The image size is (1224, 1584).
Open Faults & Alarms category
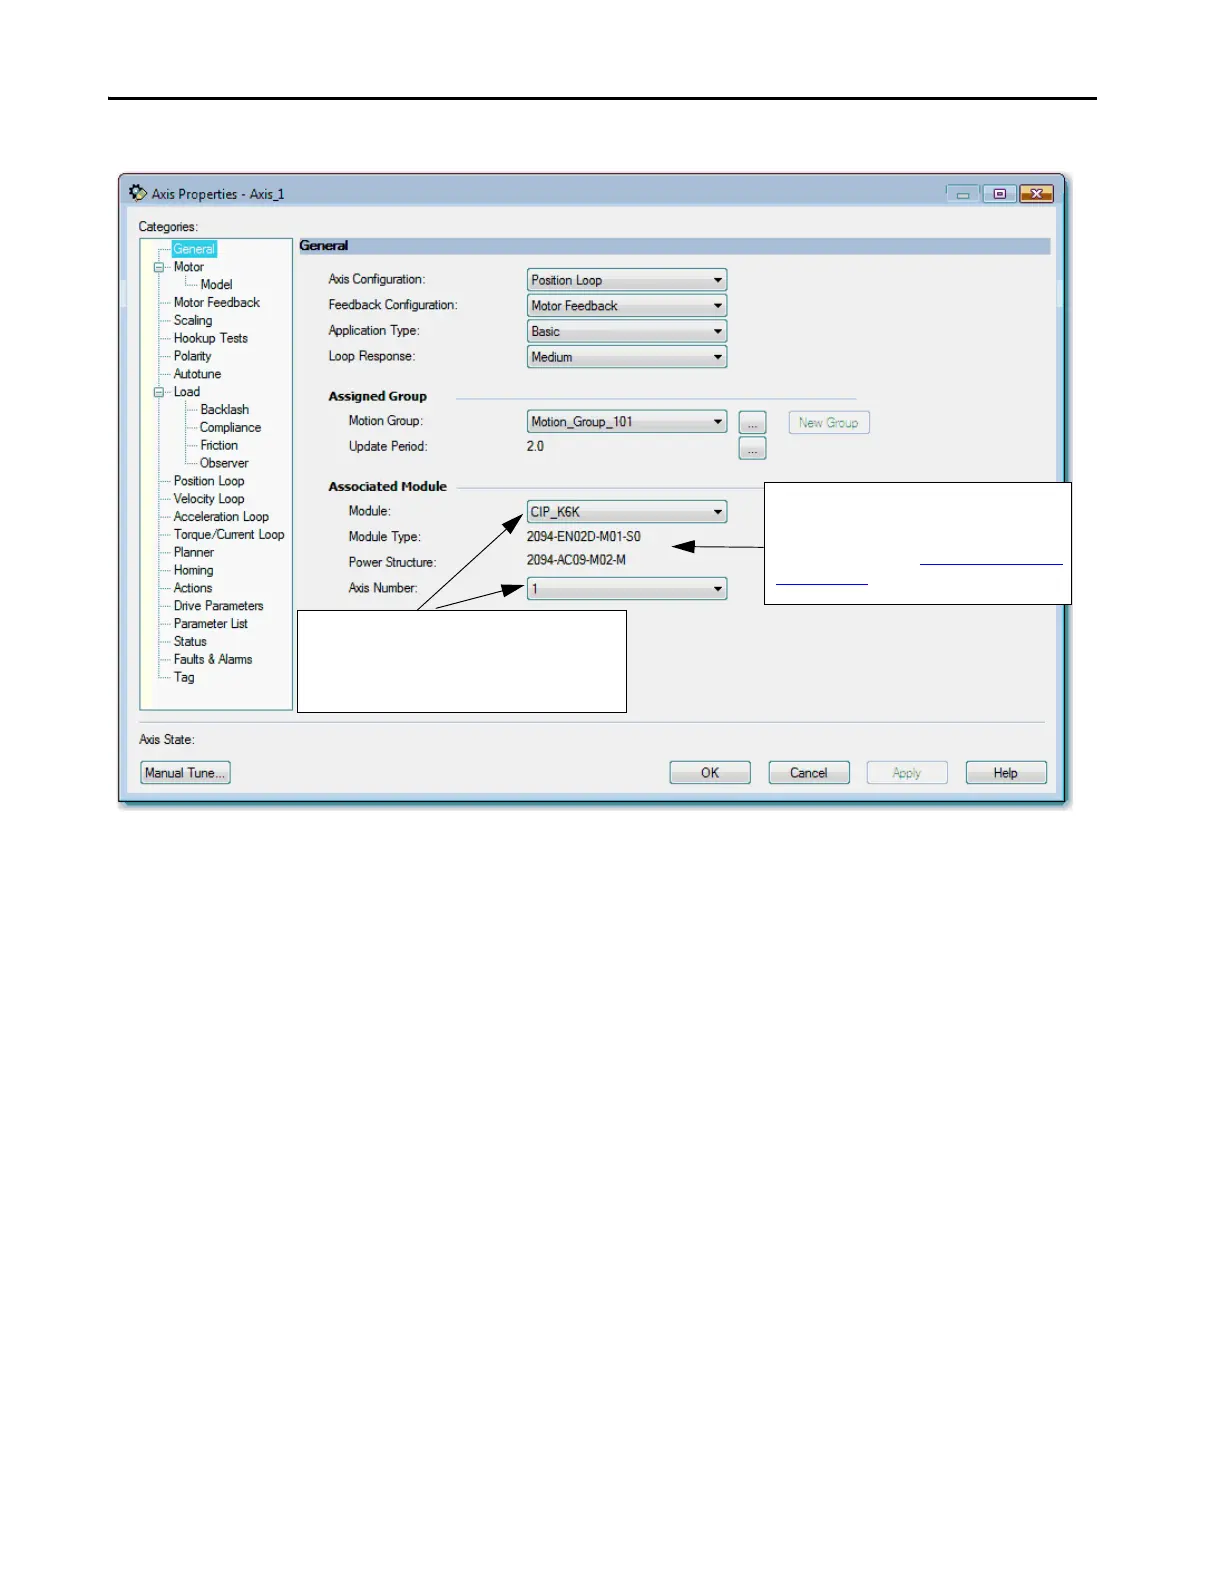[212, 660]
